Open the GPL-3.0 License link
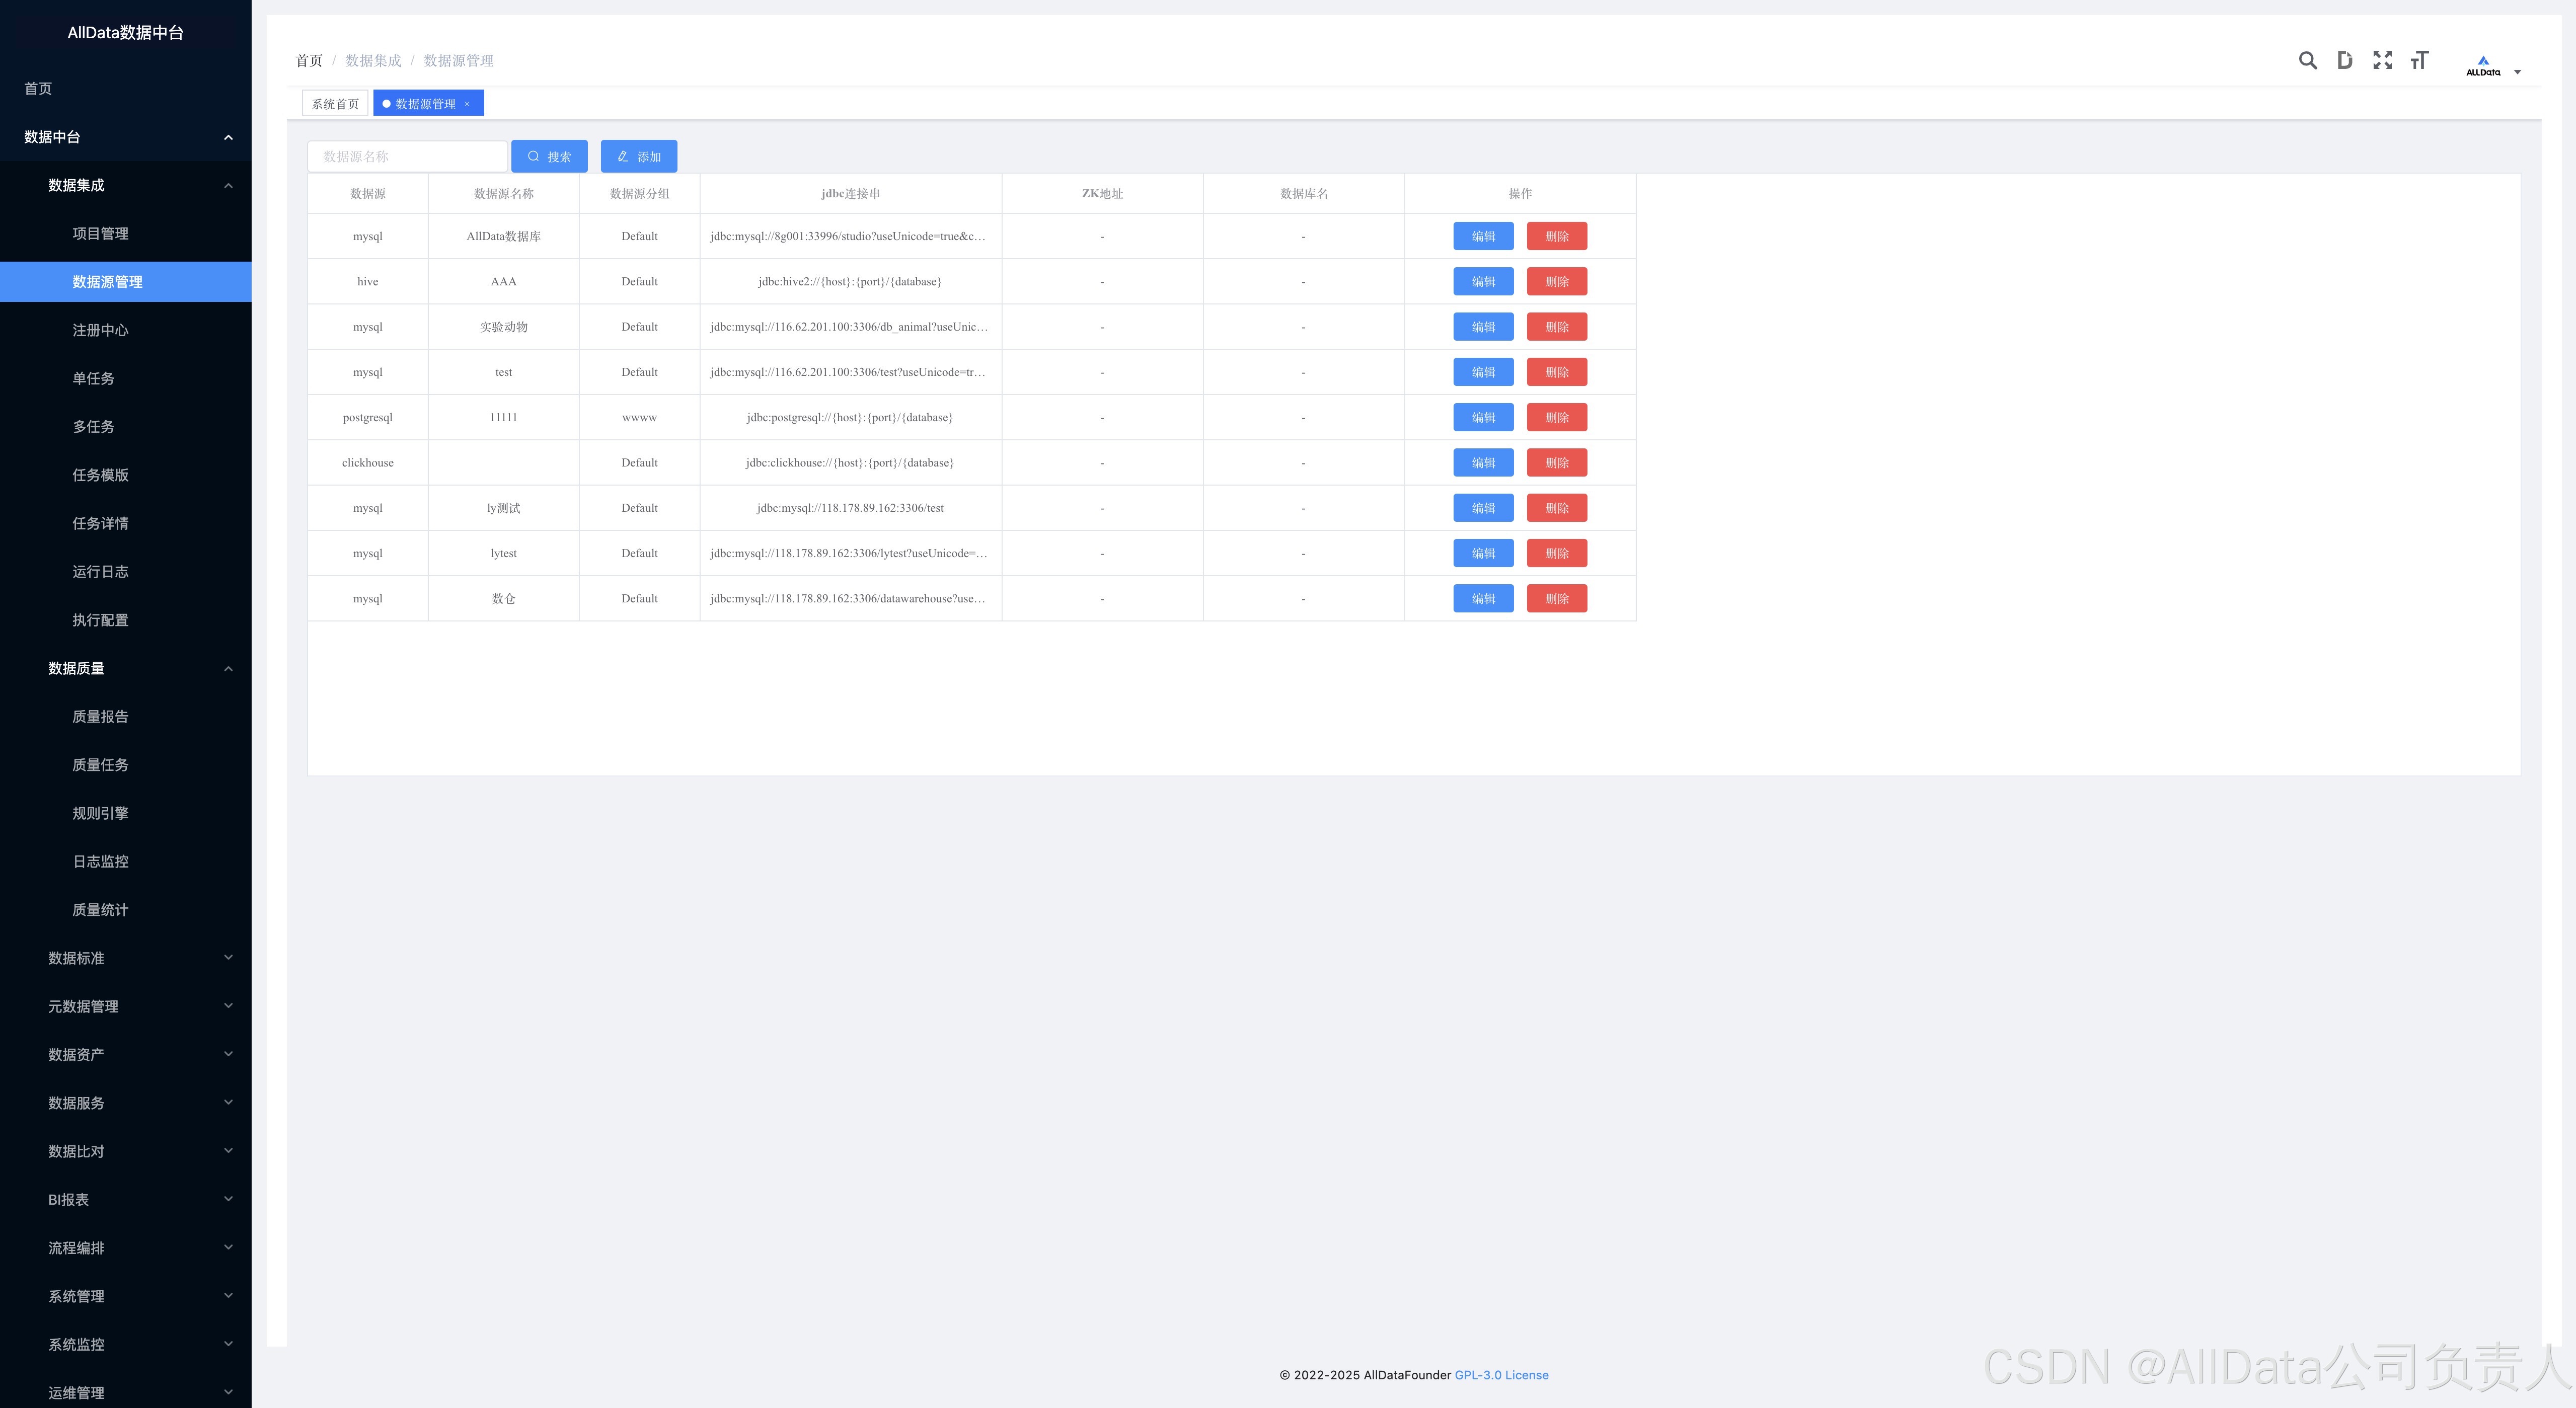The height and width of the screenshot is (1408, 2576). click(1501, 1375)
